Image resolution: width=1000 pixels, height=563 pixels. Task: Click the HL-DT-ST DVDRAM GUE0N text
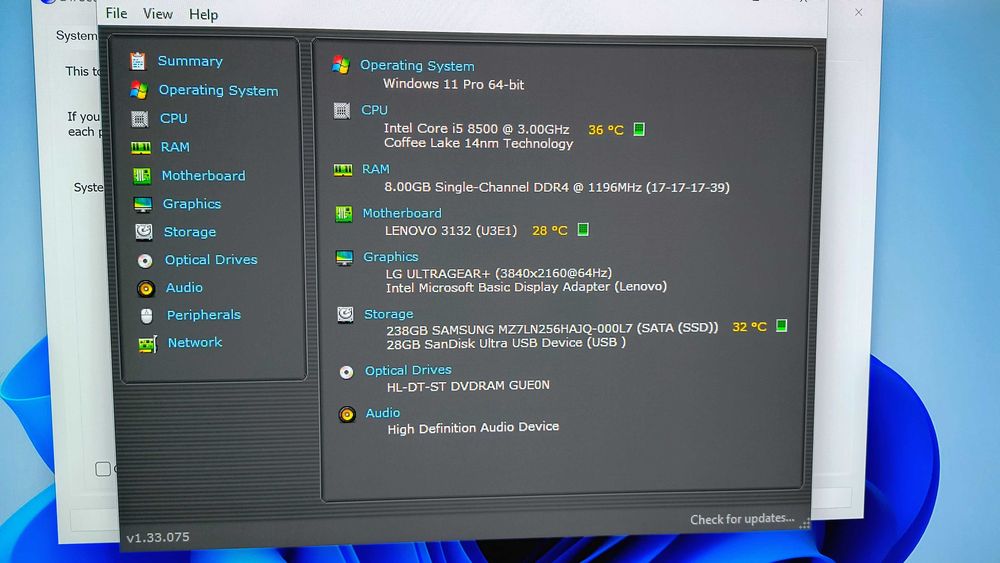pyautogui.click(x=468, y=386)
